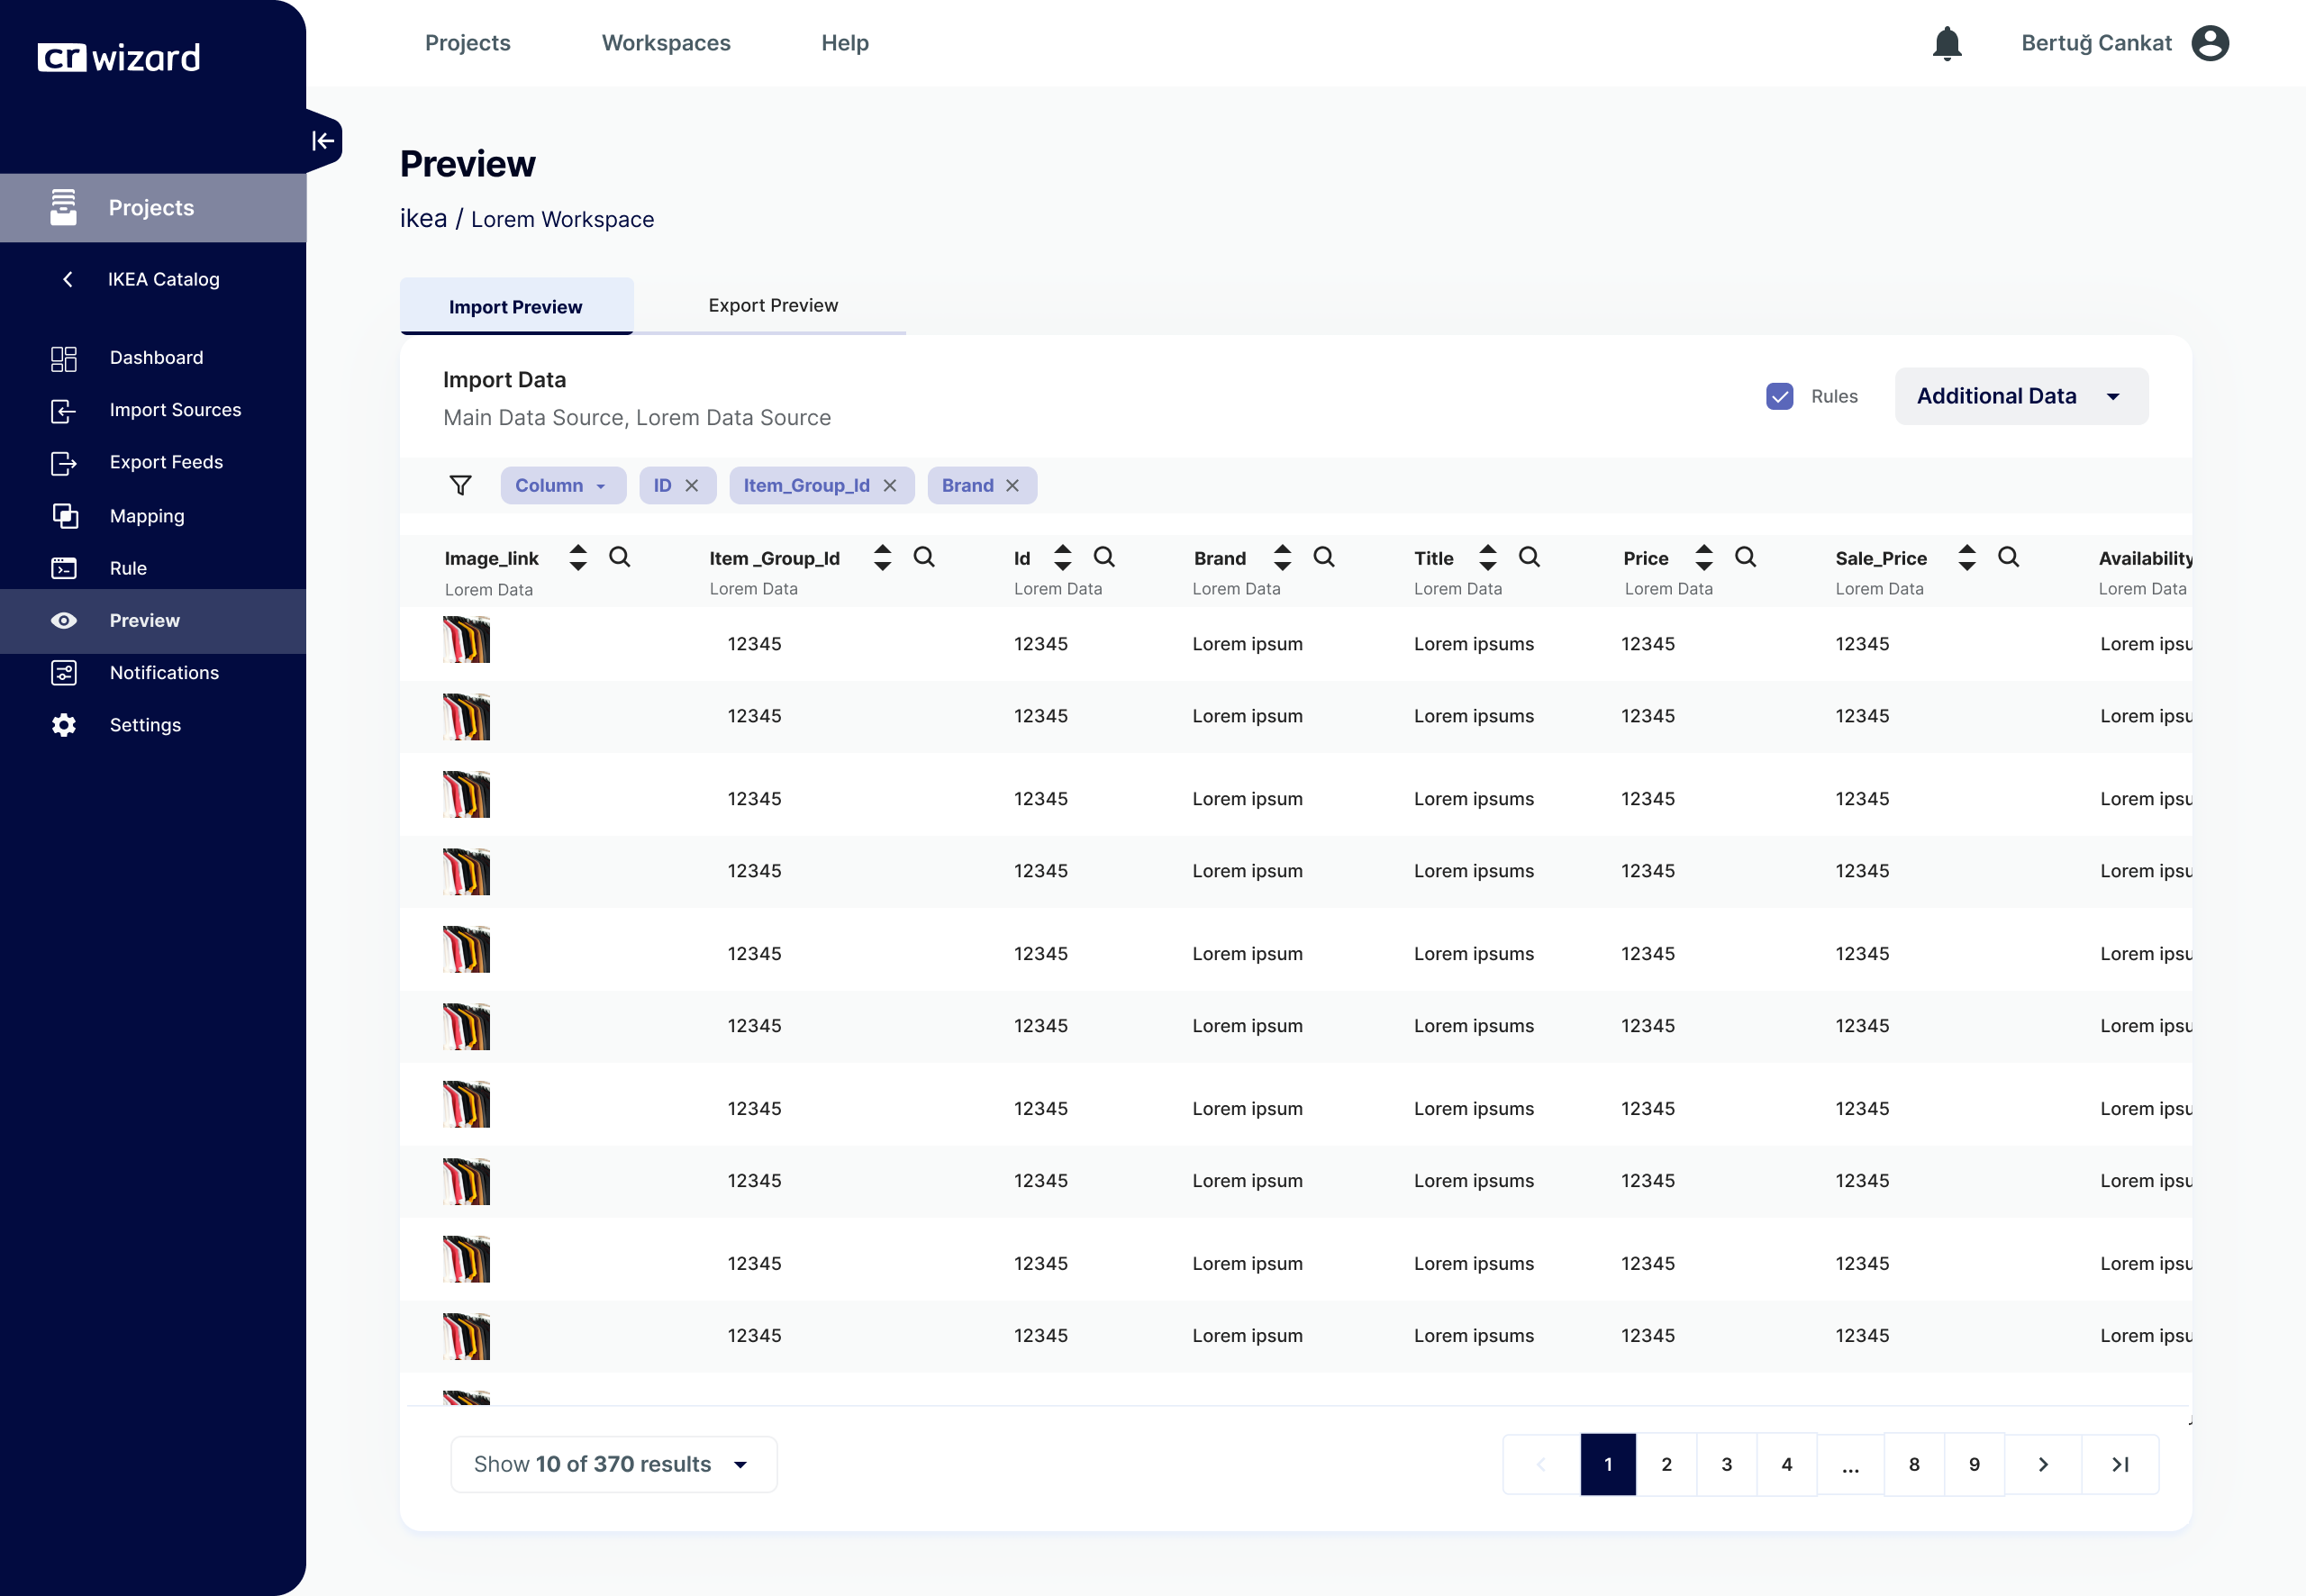Sort by the Price column
2306x1596 pixels.
coord(1704,557)
